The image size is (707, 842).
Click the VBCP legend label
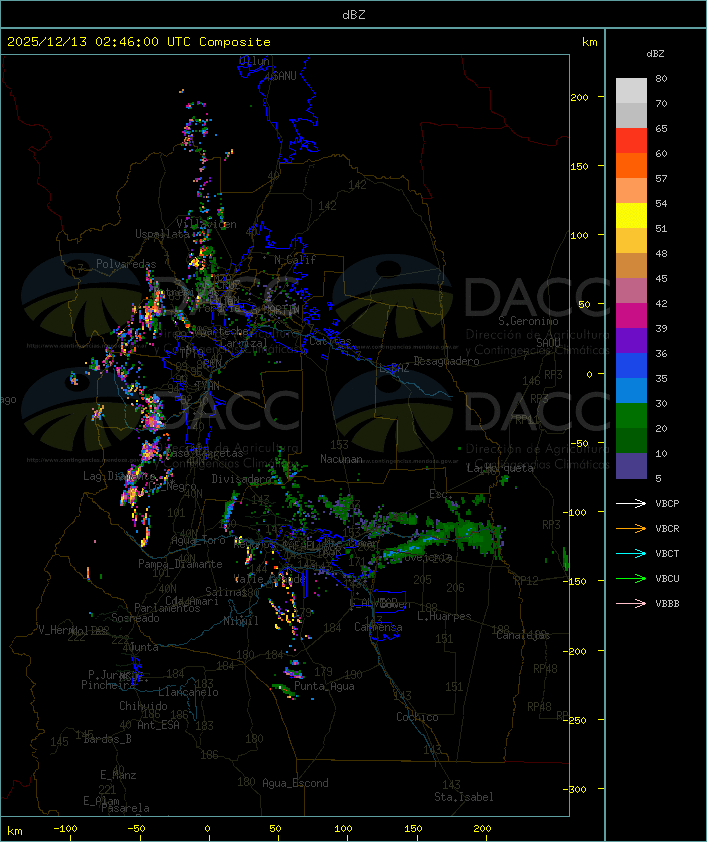click(667, 504)
